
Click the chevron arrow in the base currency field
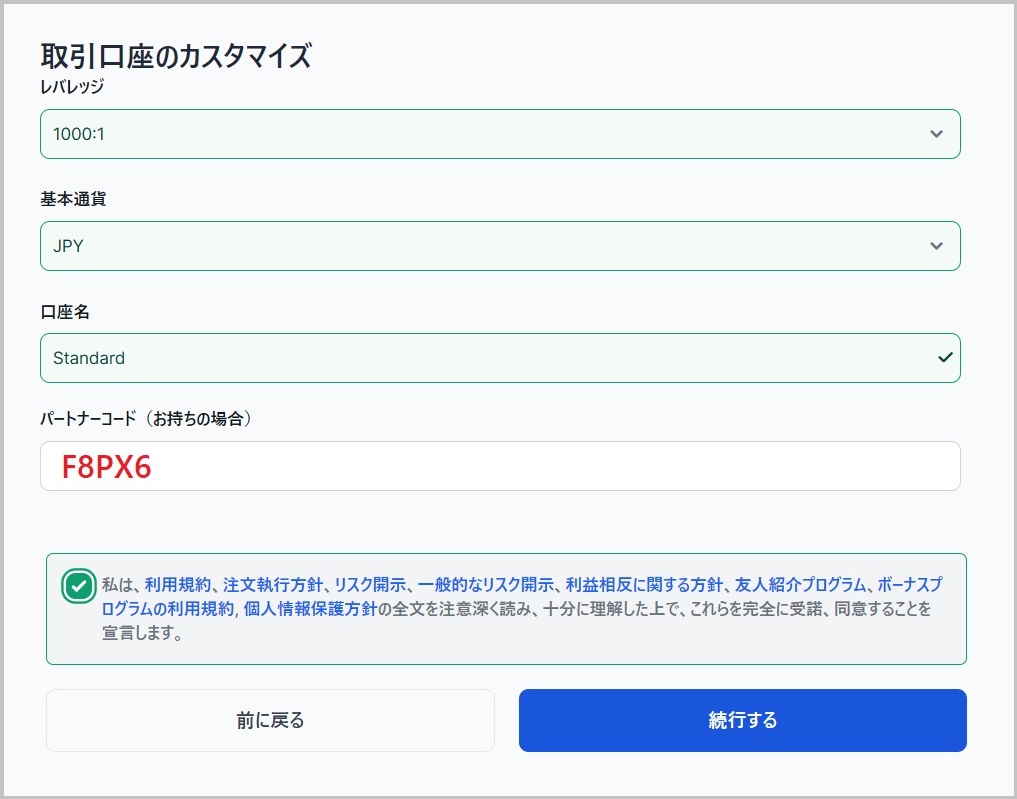[935, 246]
